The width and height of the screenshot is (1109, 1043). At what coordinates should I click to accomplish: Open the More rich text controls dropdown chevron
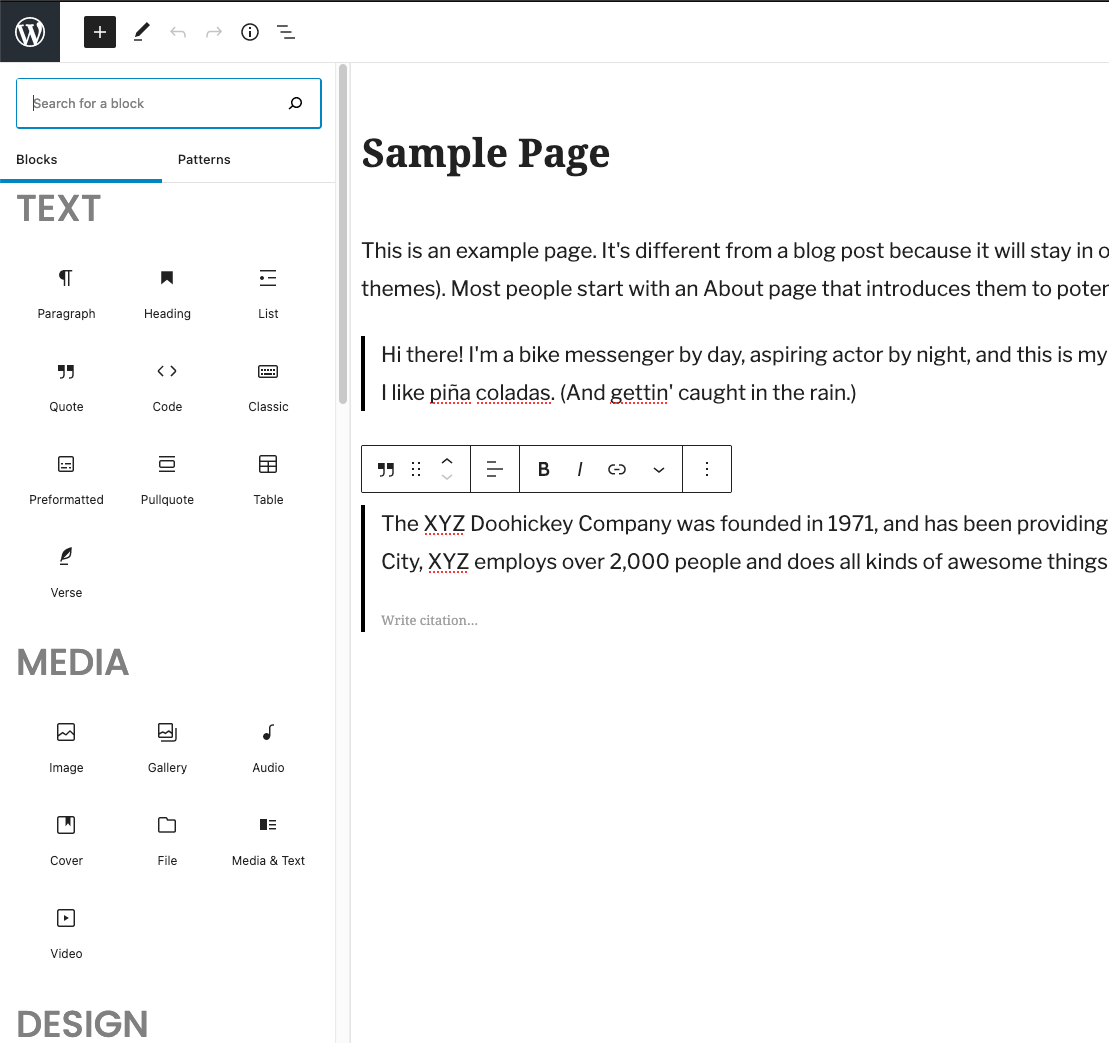click(659, 470)
